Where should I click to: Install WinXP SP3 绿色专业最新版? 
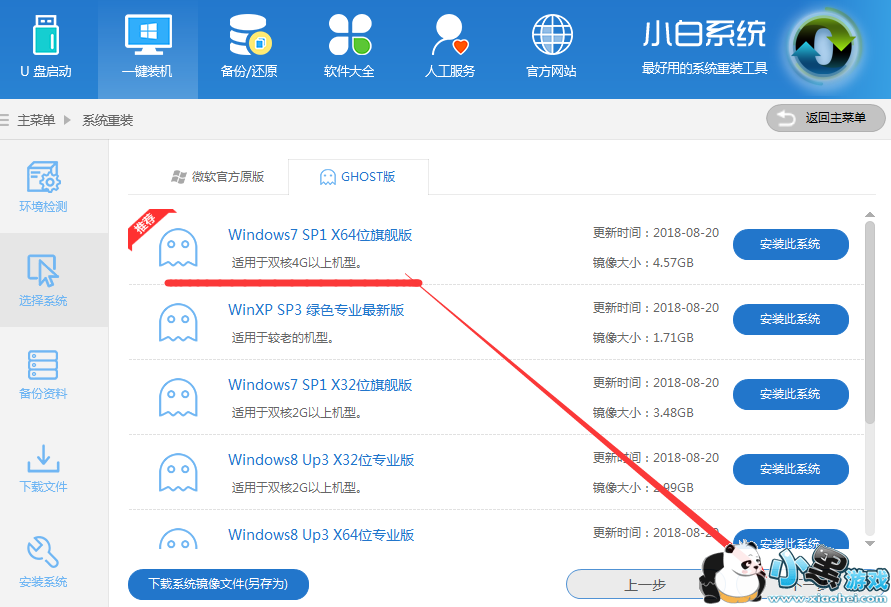click(x=790, y=319)
